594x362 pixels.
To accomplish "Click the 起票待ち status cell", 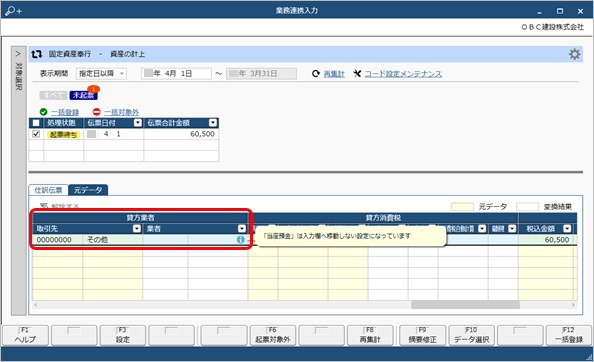I will 63,134.
